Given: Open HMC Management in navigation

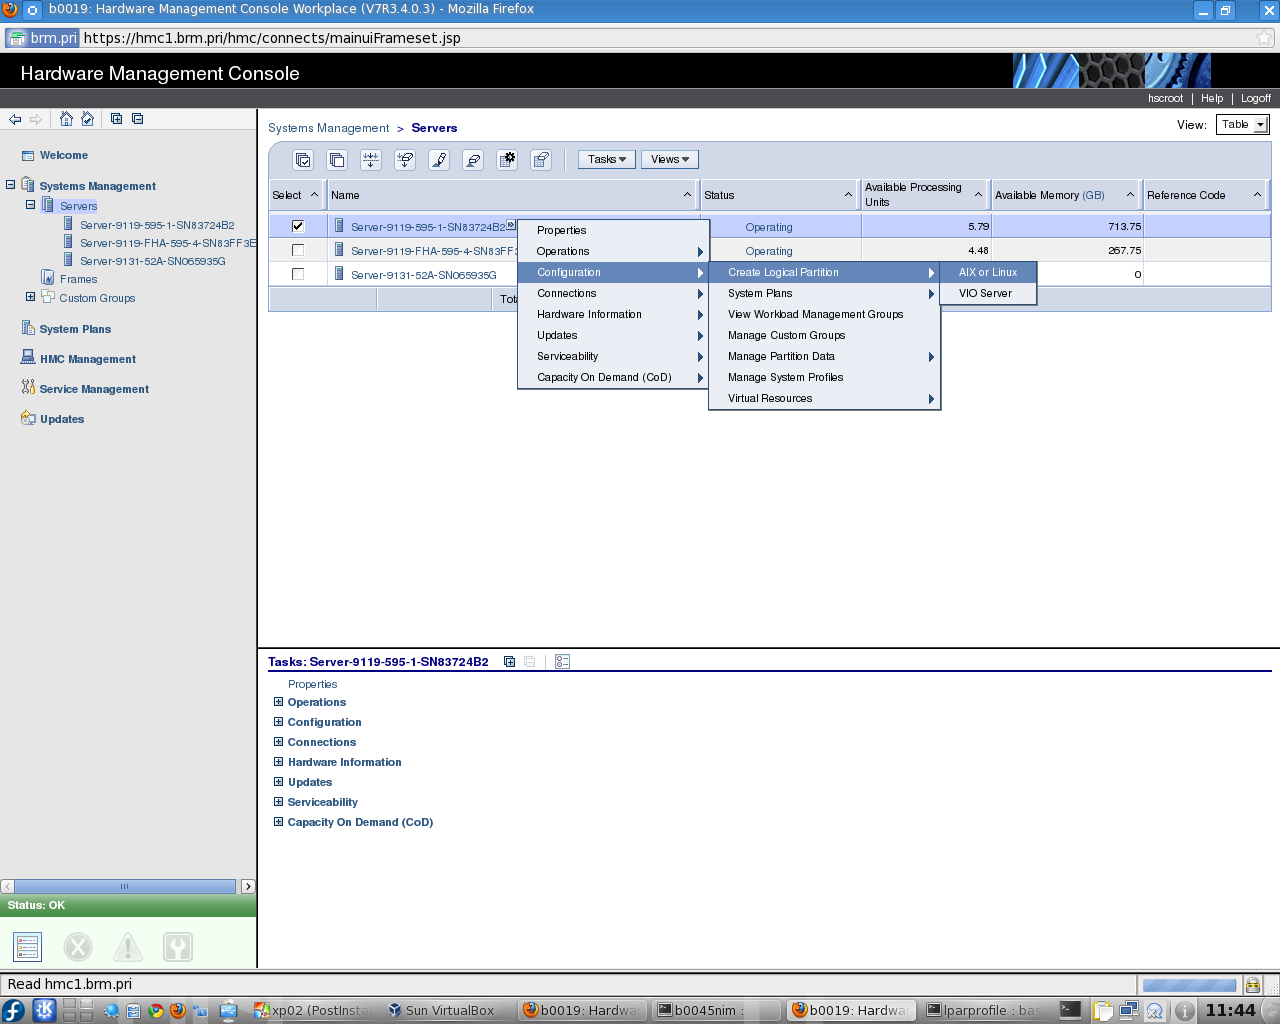Looking at the screenshot, I should click(x=87, y=359).
